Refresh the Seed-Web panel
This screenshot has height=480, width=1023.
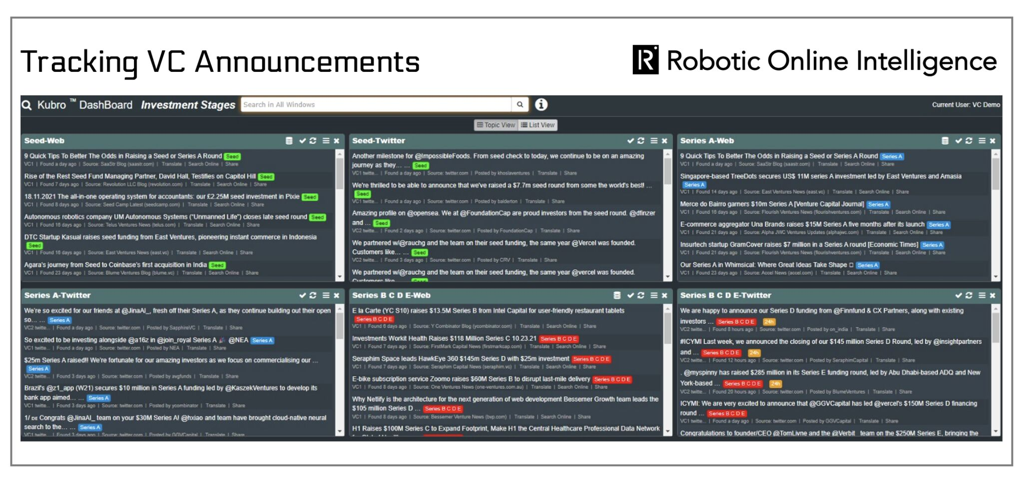click(x=314, y=141)
